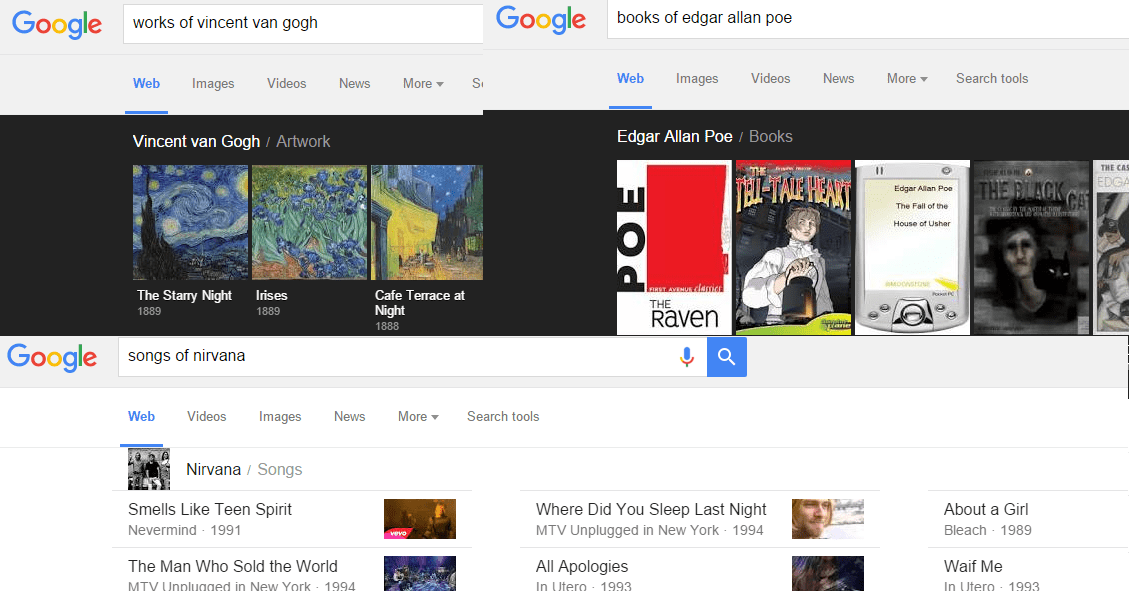The image size is (1129, 591).
Task: Click the blue magnifier search button
Action: pyautogui.click(x=727, y=357)
